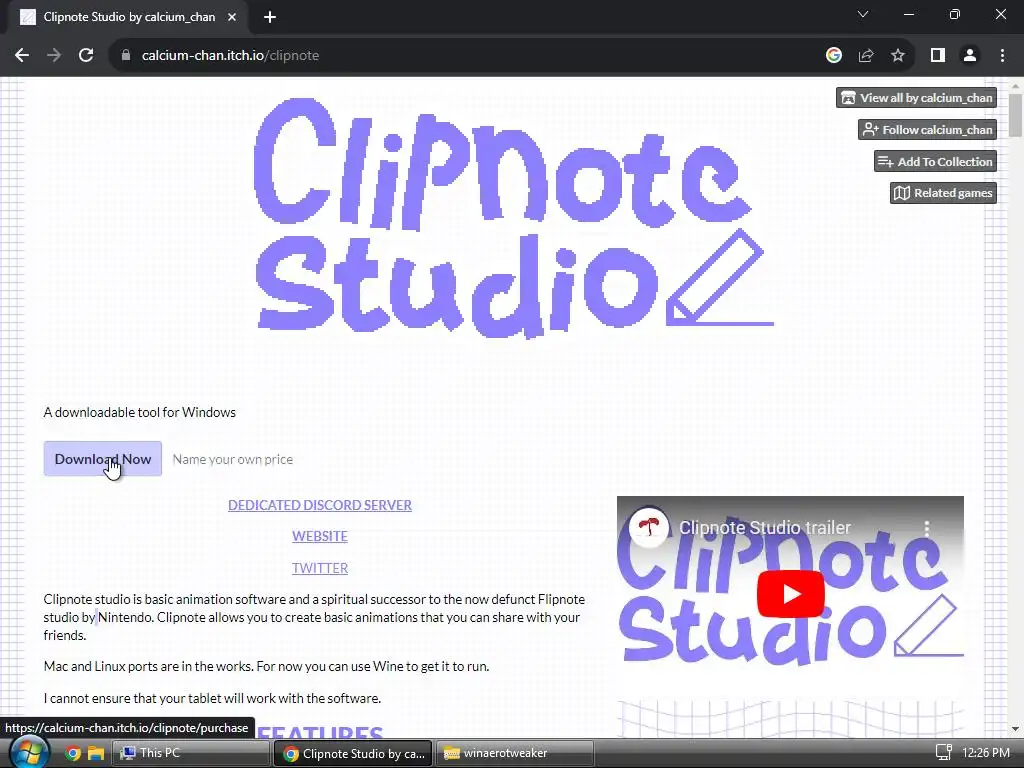
Task: Open the Dedicated Discord Server link
Action: [320, 505]
